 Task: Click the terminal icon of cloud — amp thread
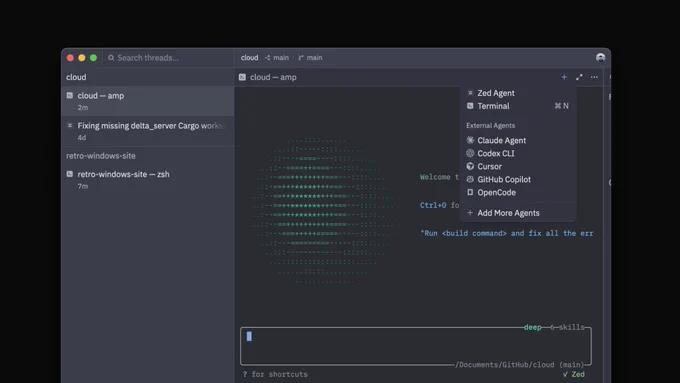click(x=70, y=95)
